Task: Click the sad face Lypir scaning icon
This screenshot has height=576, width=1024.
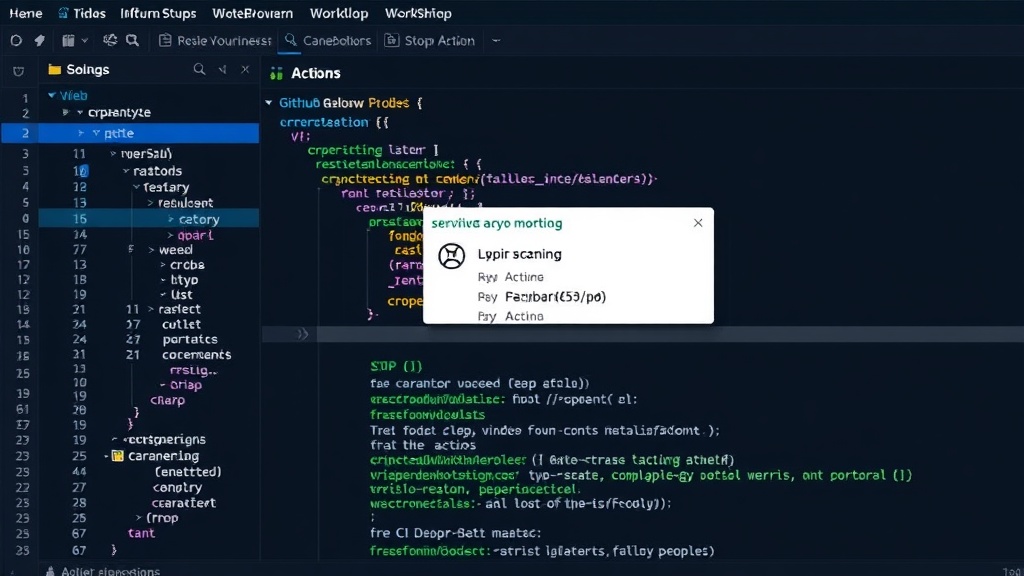Action: pos(451,255)
